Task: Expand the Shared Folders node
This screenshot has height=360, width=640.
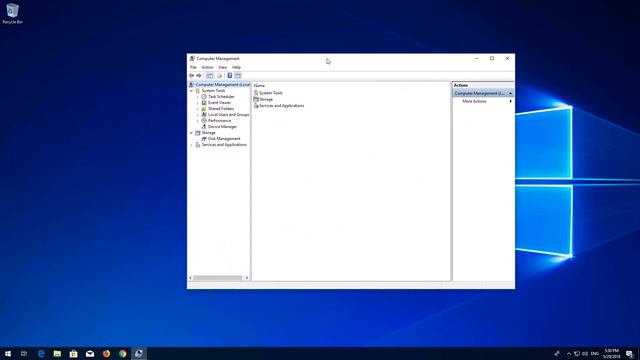Action: click(198, 109)
